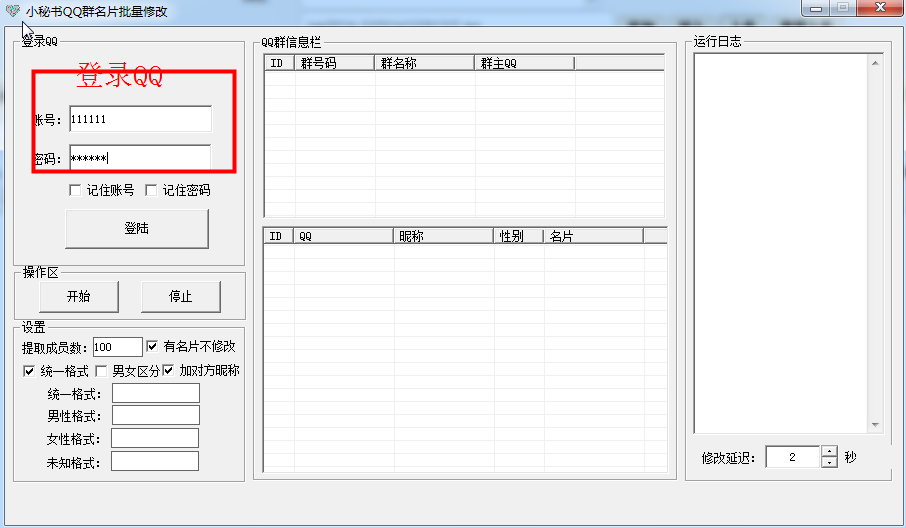Viewport: 906px width, 528px height.
Task: Increase 修改延迟 with the up arrow
Action: [x=829, y=452]
